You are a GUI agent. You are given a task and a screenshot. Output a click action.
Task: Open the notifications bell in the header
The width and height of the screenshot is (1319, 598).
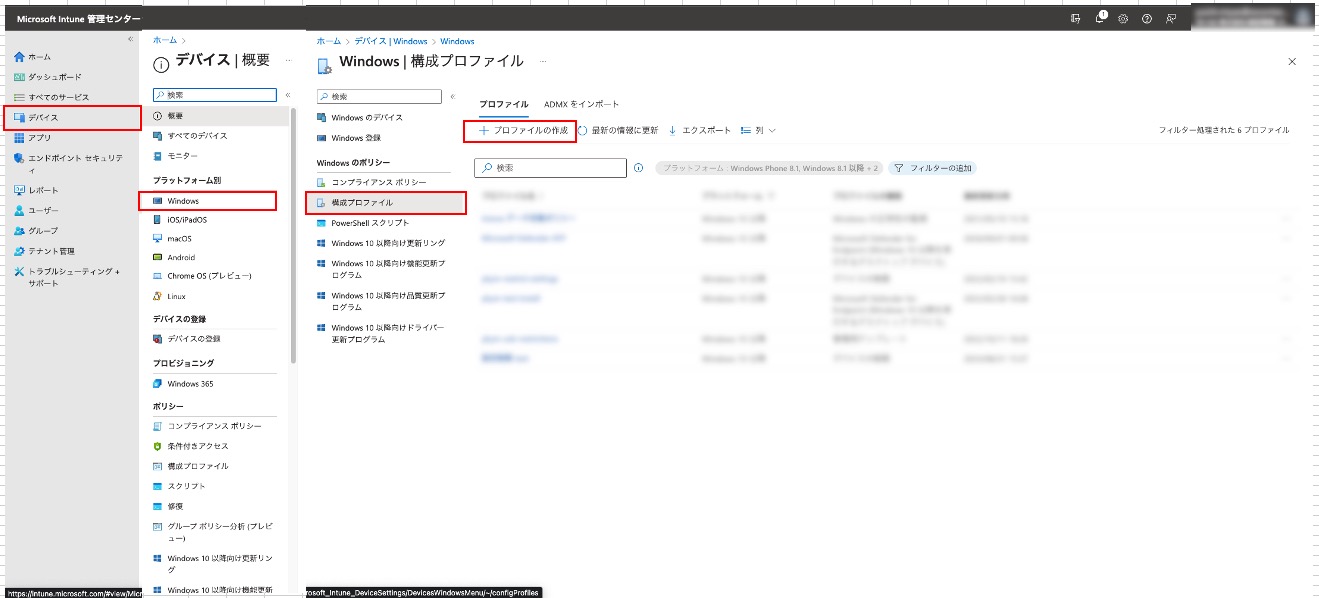click(x=1100, y=18)
